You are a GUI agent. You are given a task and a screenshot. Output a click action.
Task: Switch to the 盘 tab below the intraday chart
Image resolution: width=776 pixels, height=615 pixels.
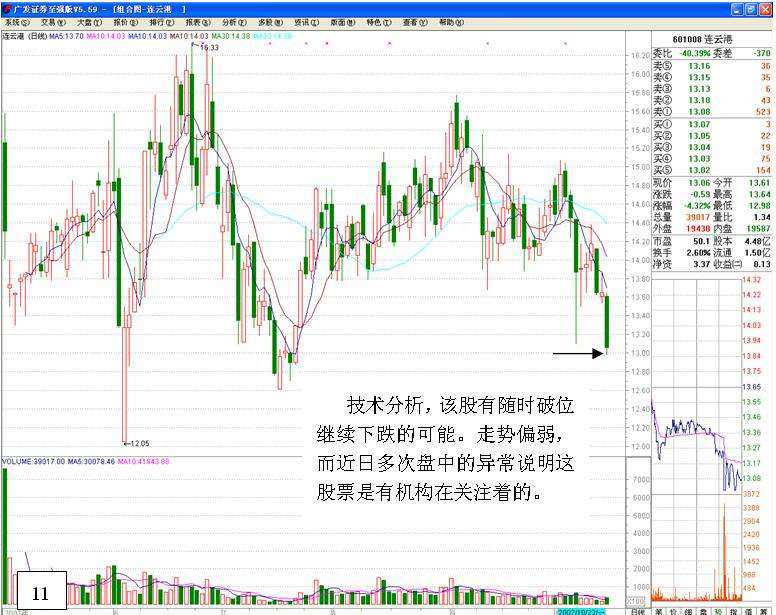point(703,612)
